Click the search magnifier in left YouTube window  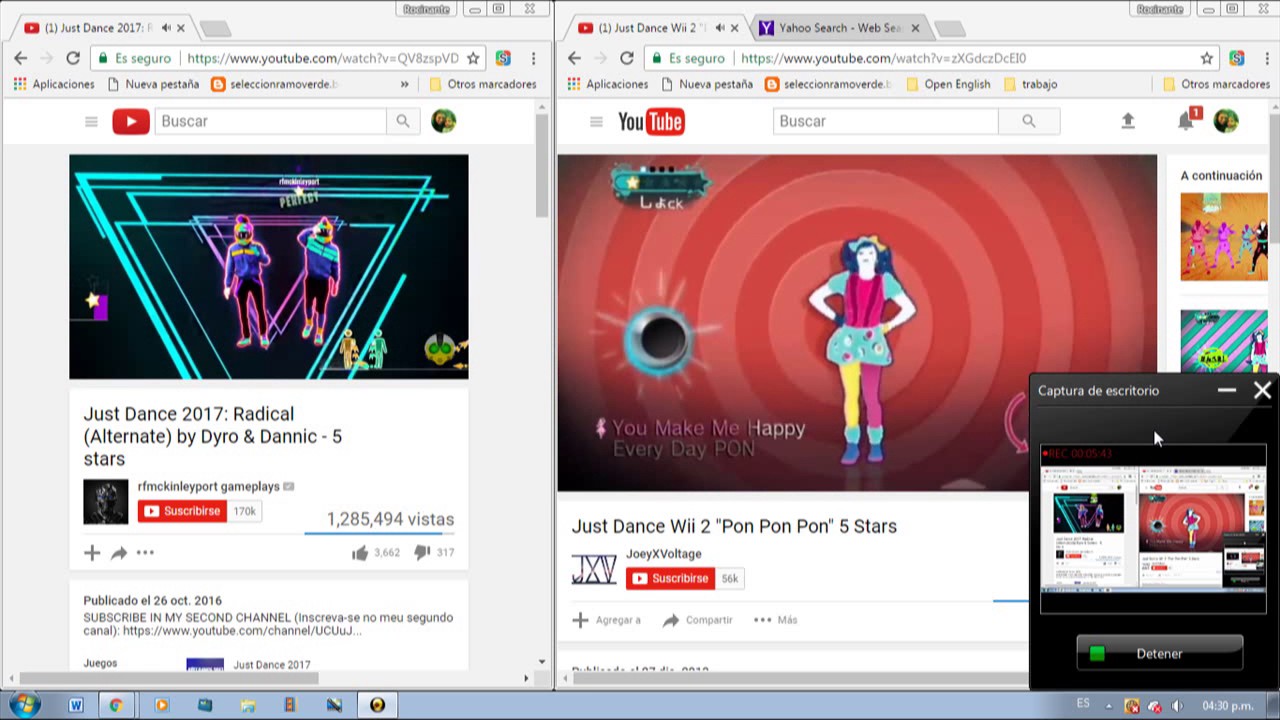(x=402, y=121)
